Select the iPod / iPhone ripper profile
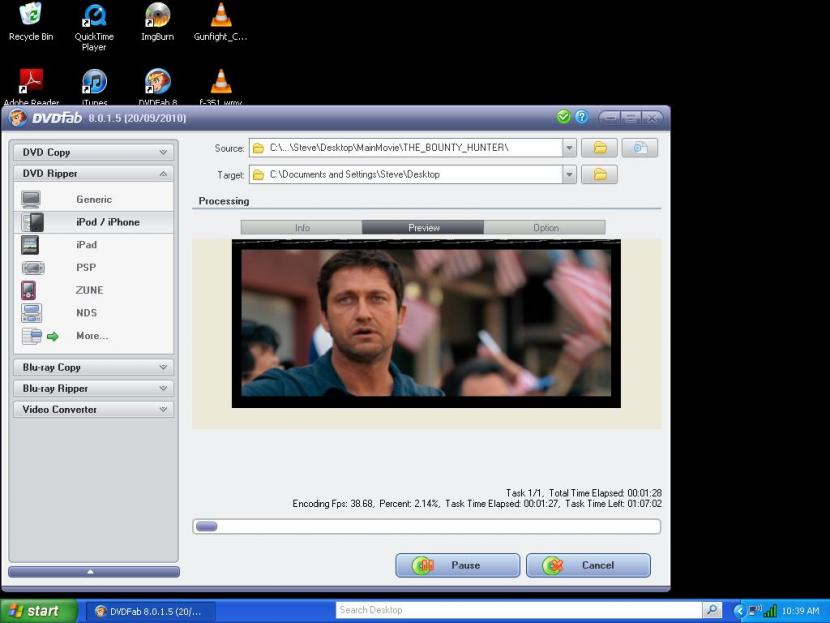Viewport: 830px width, 623px height. pos(107,222)
